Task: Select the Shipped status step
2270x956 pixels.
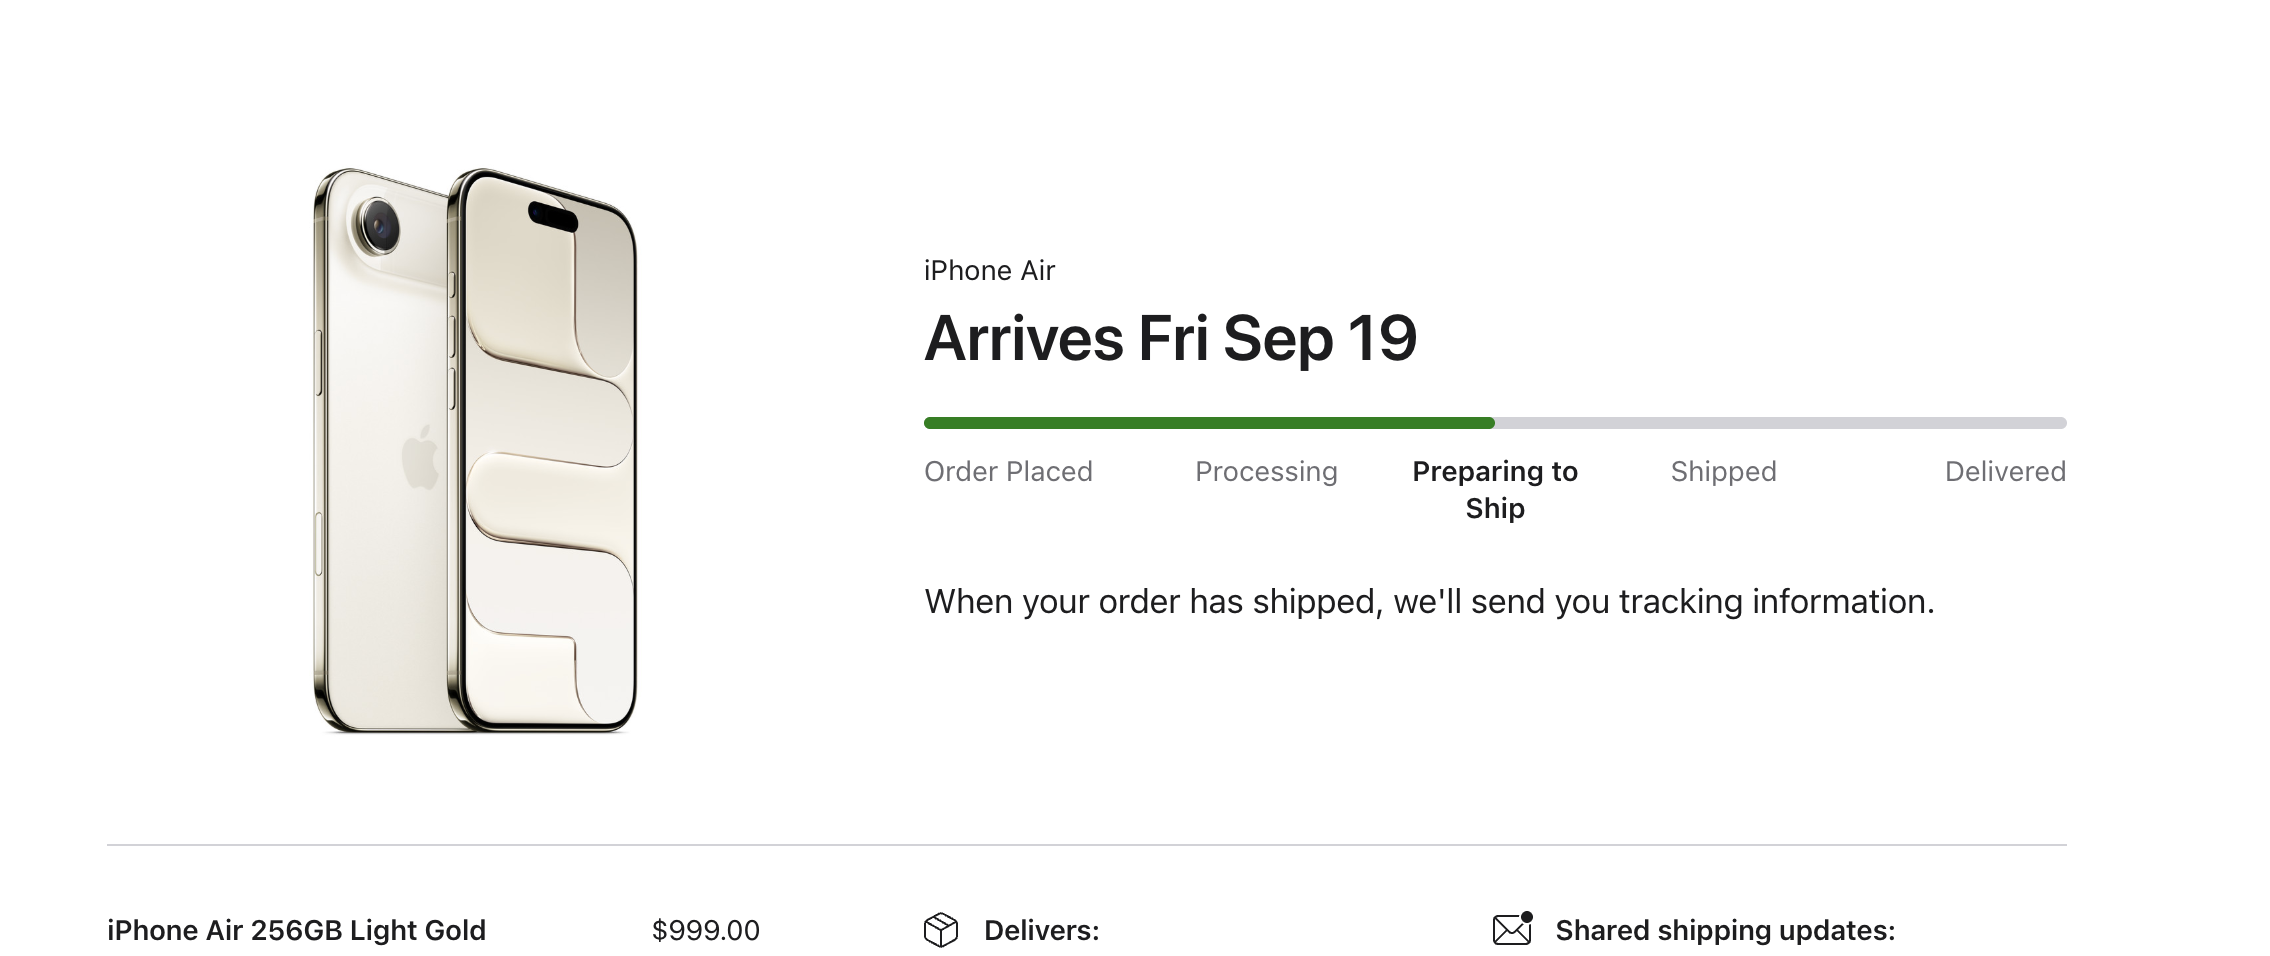Action: 1723,471
